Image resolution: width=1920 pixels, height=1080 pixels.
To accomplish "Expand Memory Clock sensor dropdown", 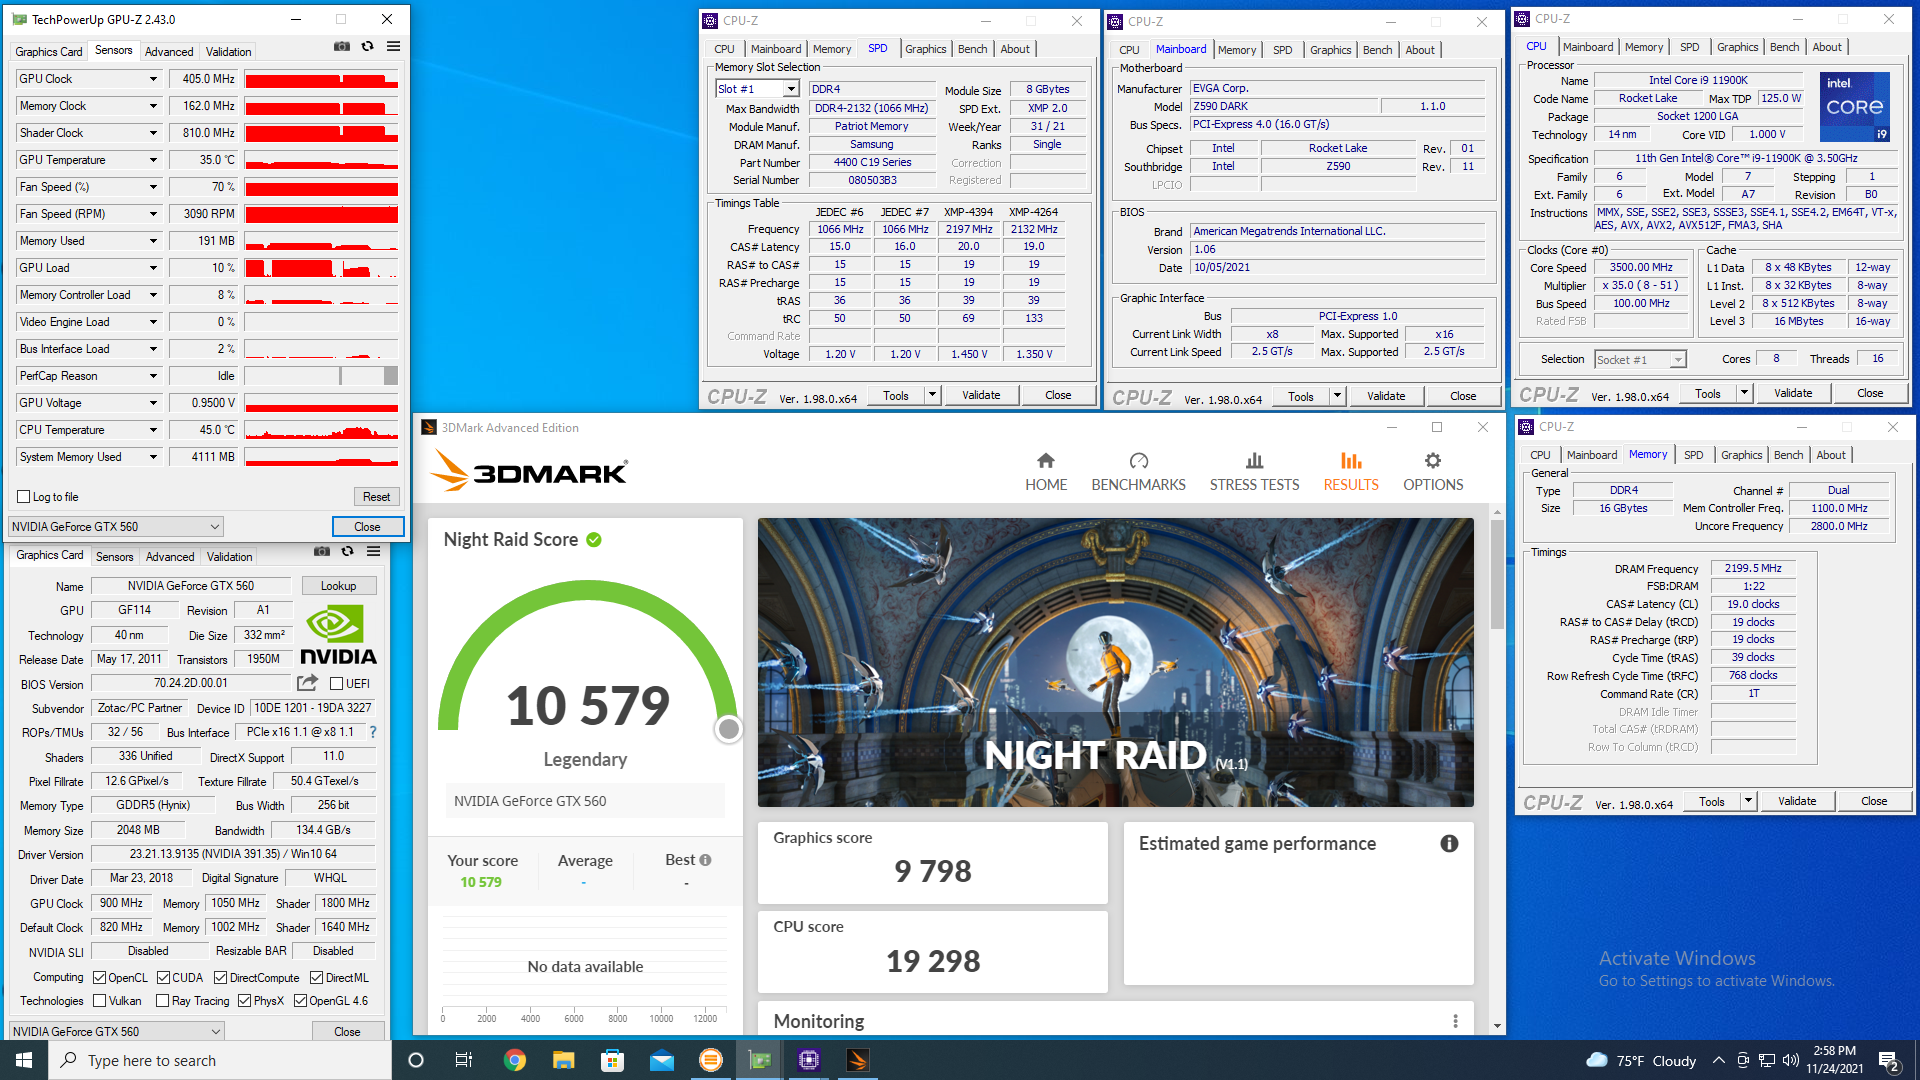I will (x=153, y=106).
